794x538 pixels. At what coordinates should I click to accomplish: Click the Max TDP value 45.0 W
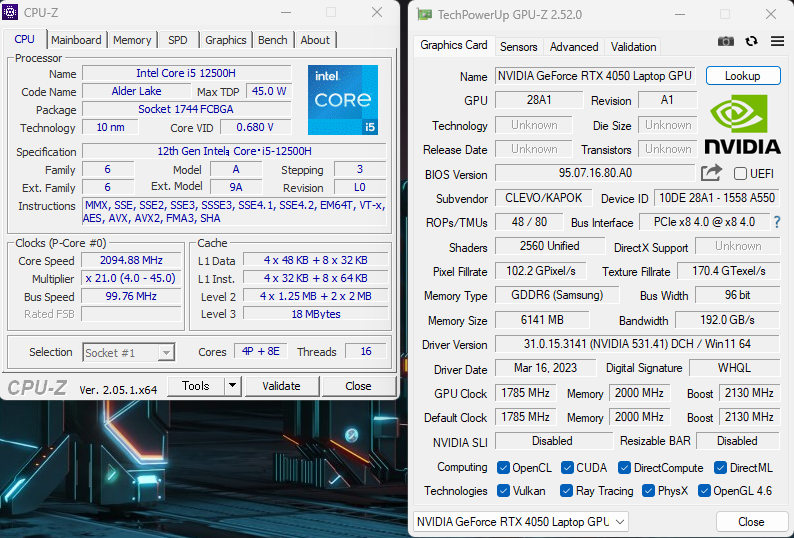pyautogui.click(x=269, y=91)
